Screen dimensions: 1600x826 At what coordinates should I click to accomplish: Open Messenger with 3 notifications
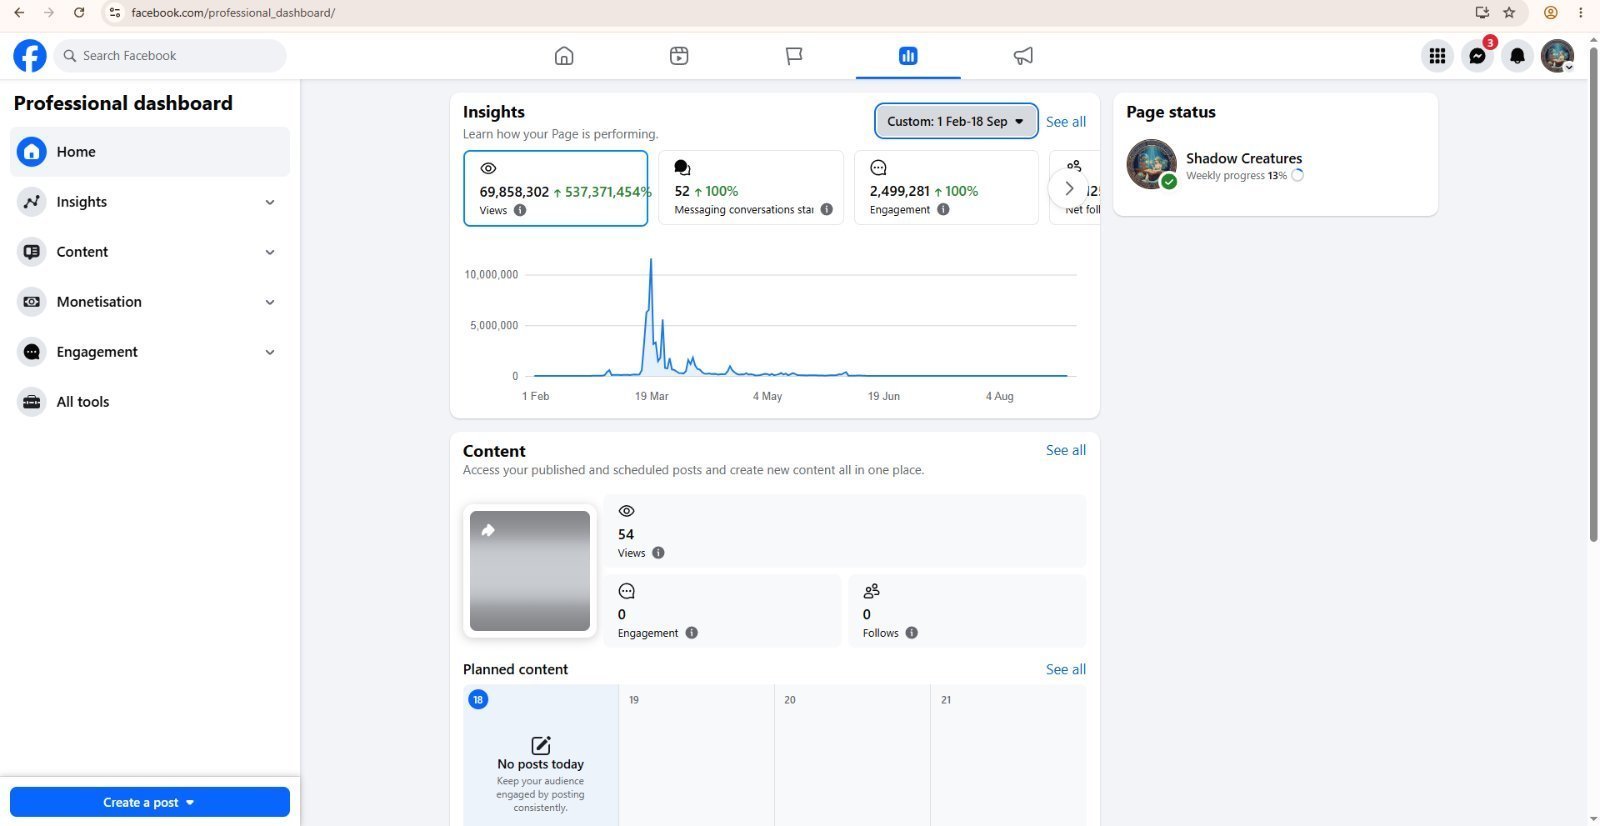[1477, 56]
